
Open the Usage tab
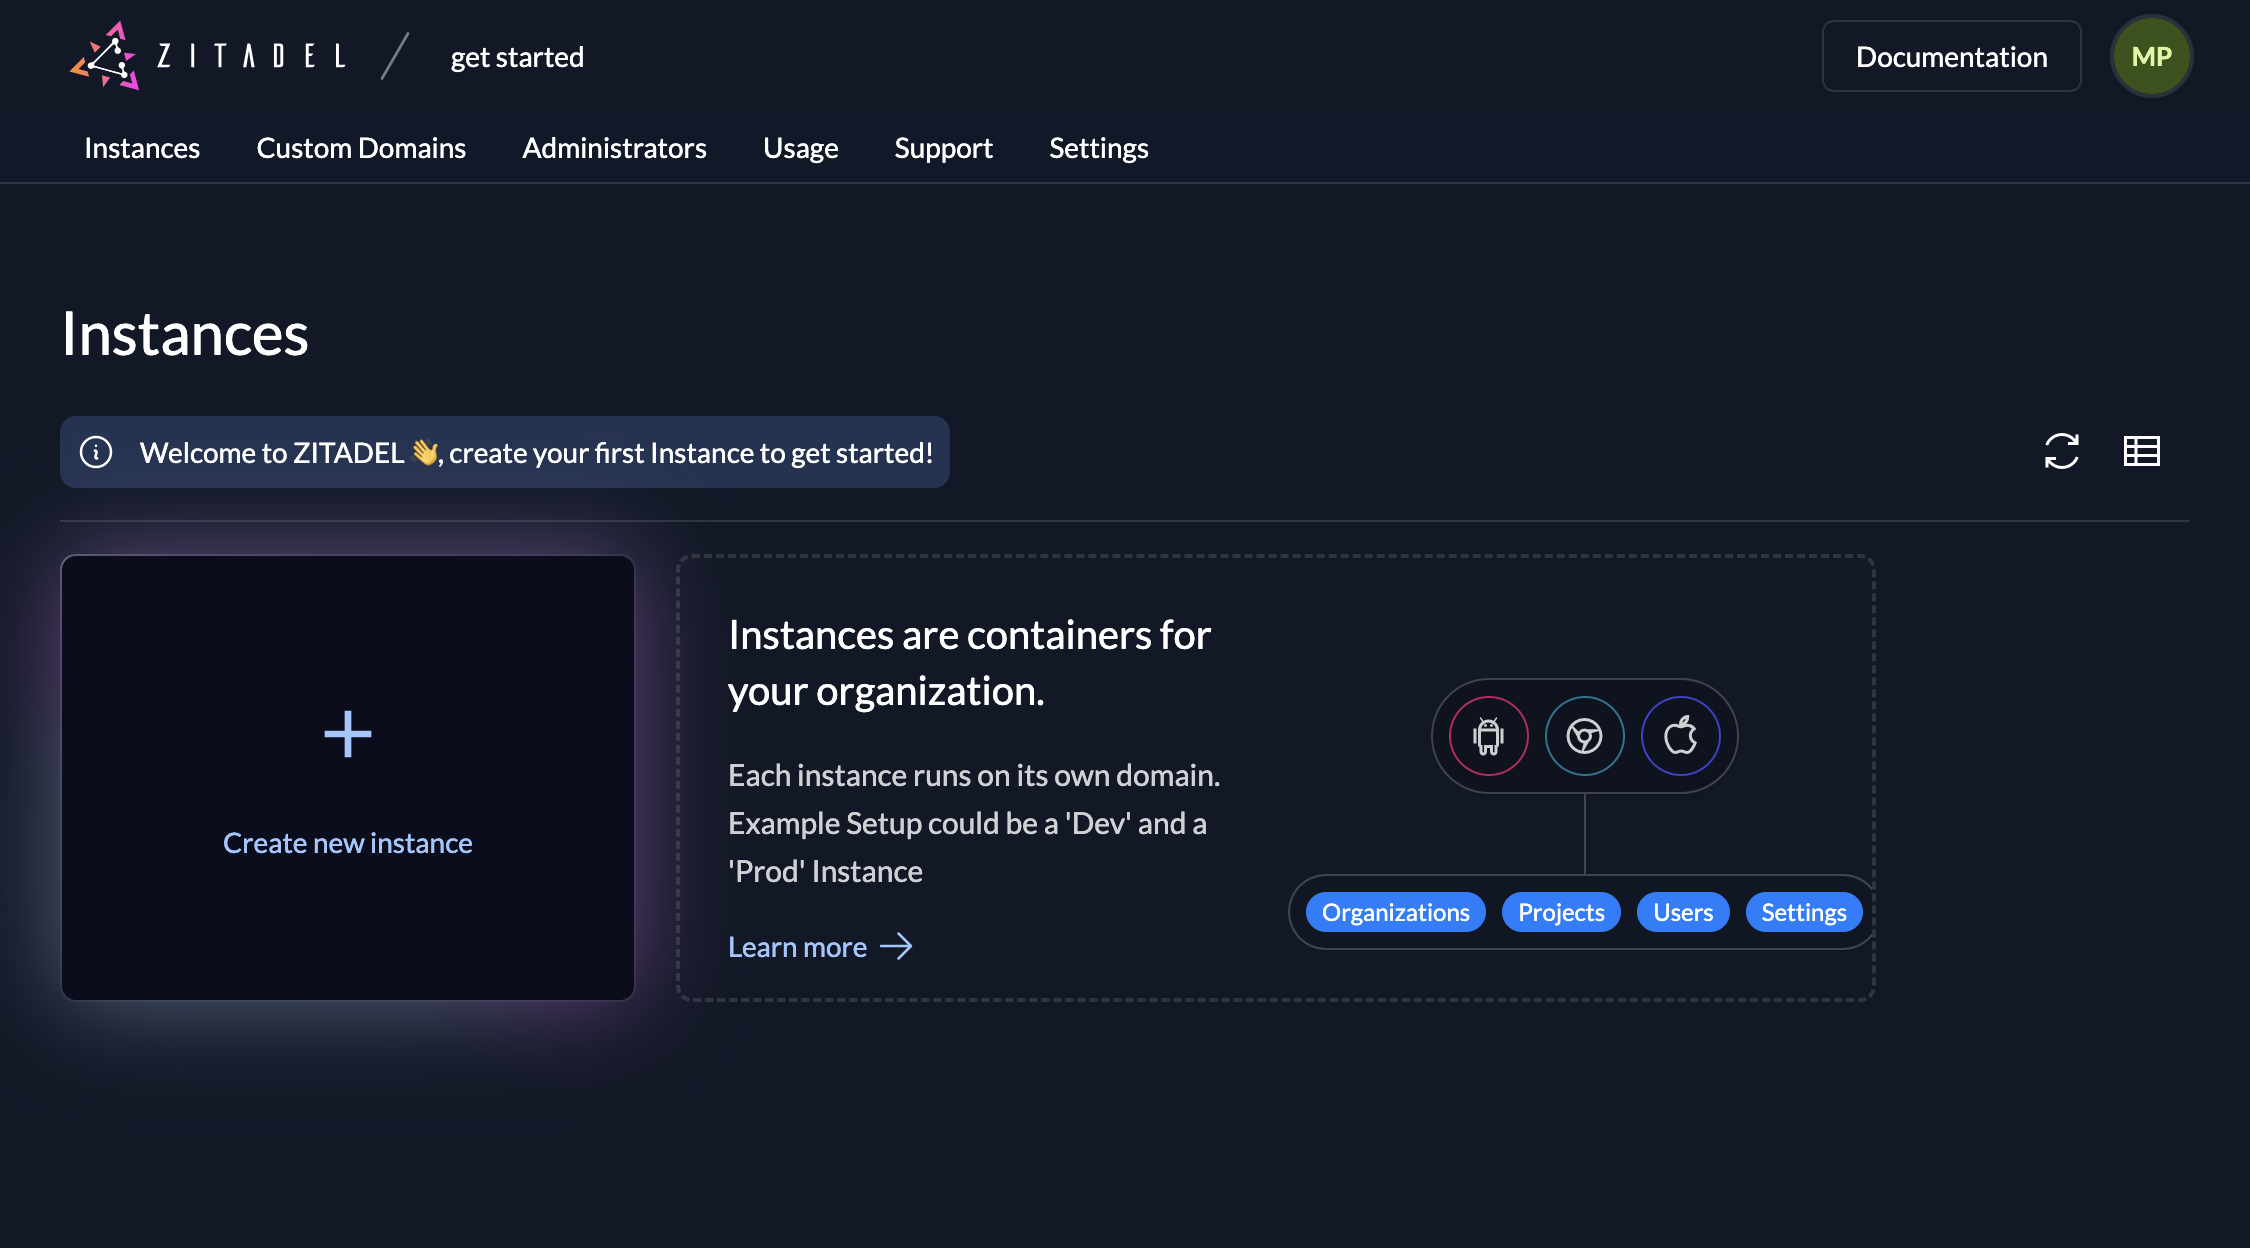point(800,148)
